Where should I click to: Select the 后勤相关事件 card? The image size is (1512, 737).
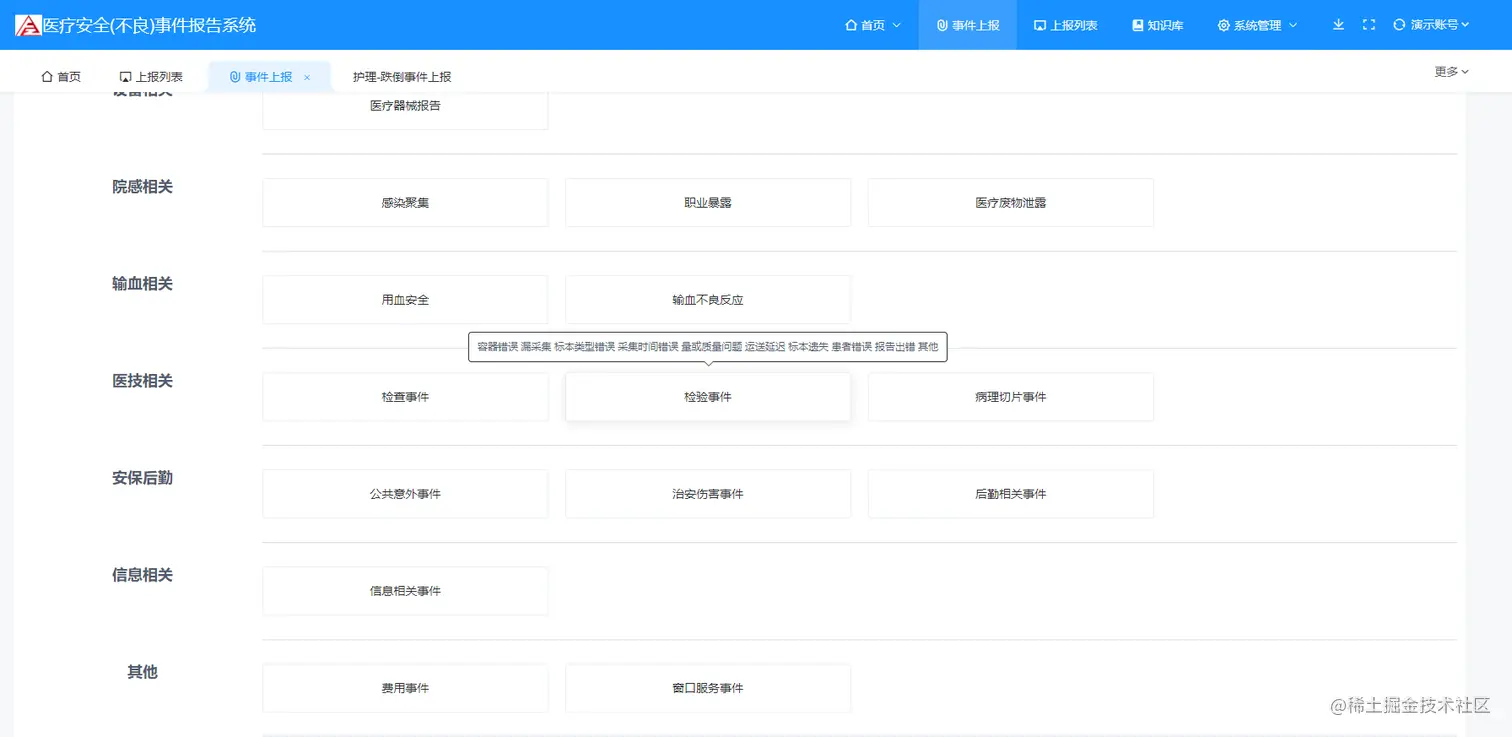click(1011, 494)
